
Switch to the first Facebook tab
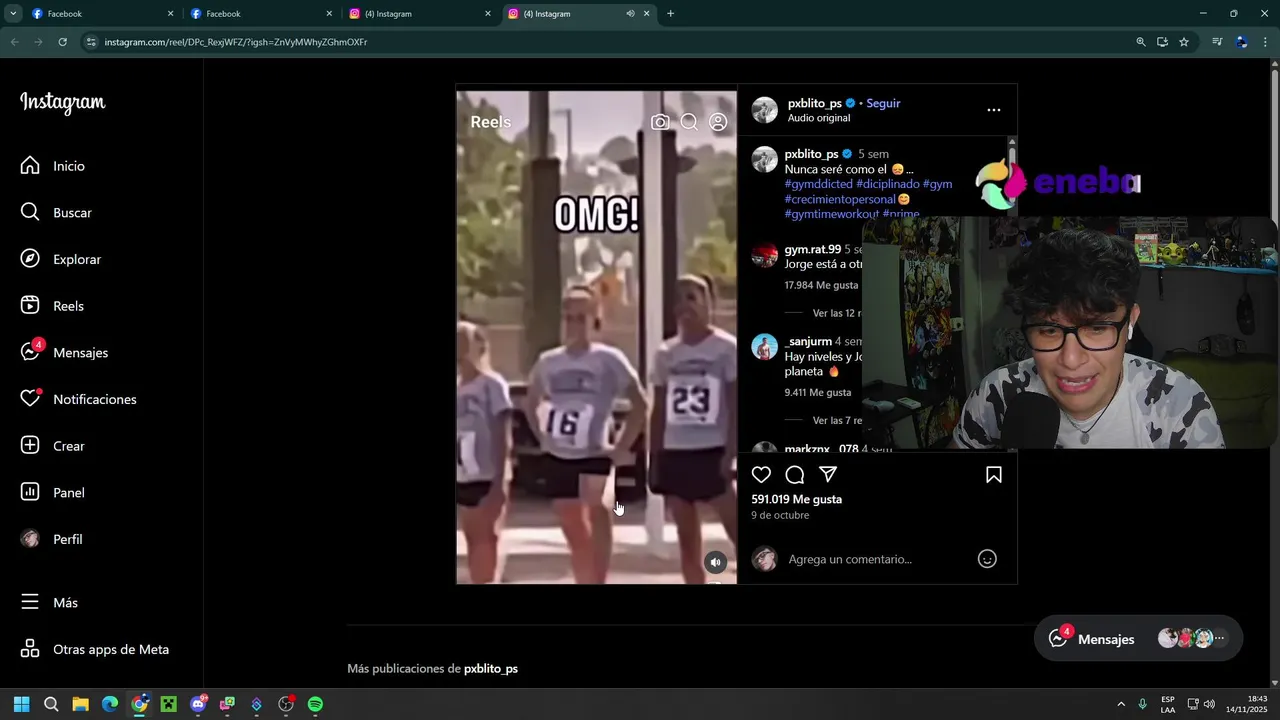pos(102,14)
